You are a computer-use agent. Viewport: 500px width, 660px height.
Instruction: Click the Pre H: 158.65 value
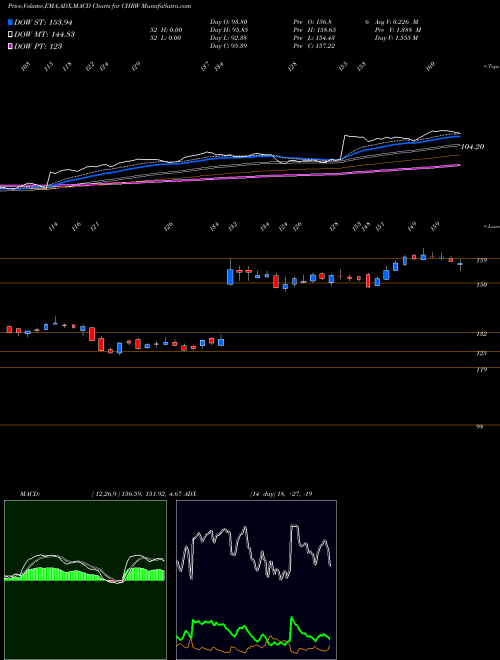[x=316, y=30]
